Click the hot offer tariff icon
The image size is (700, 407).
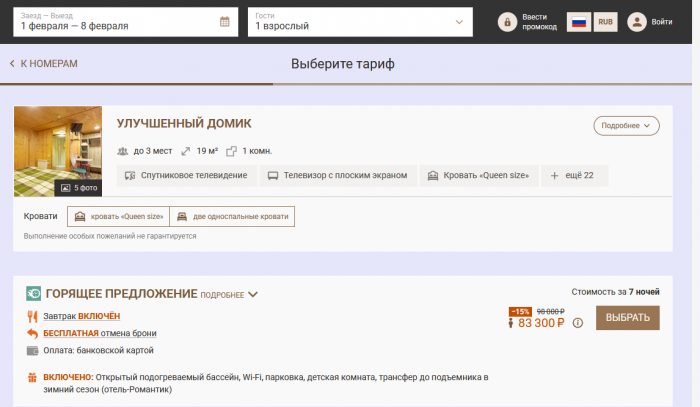33,294
